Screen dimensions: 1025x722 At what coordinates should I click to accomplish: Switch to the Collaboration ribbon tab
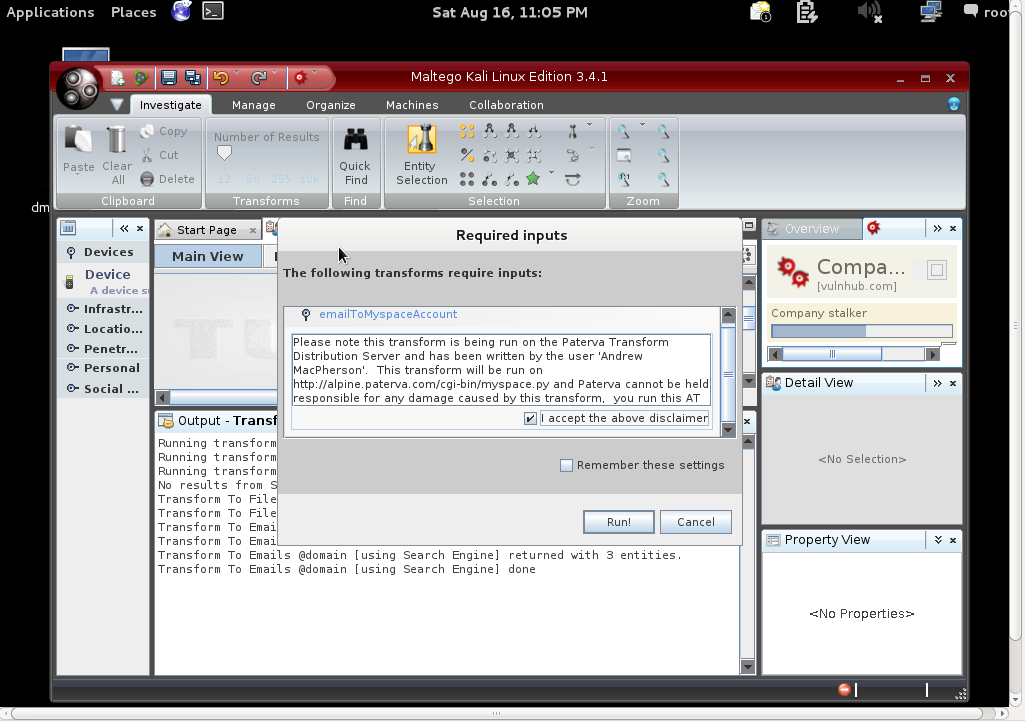pos(506,105)
